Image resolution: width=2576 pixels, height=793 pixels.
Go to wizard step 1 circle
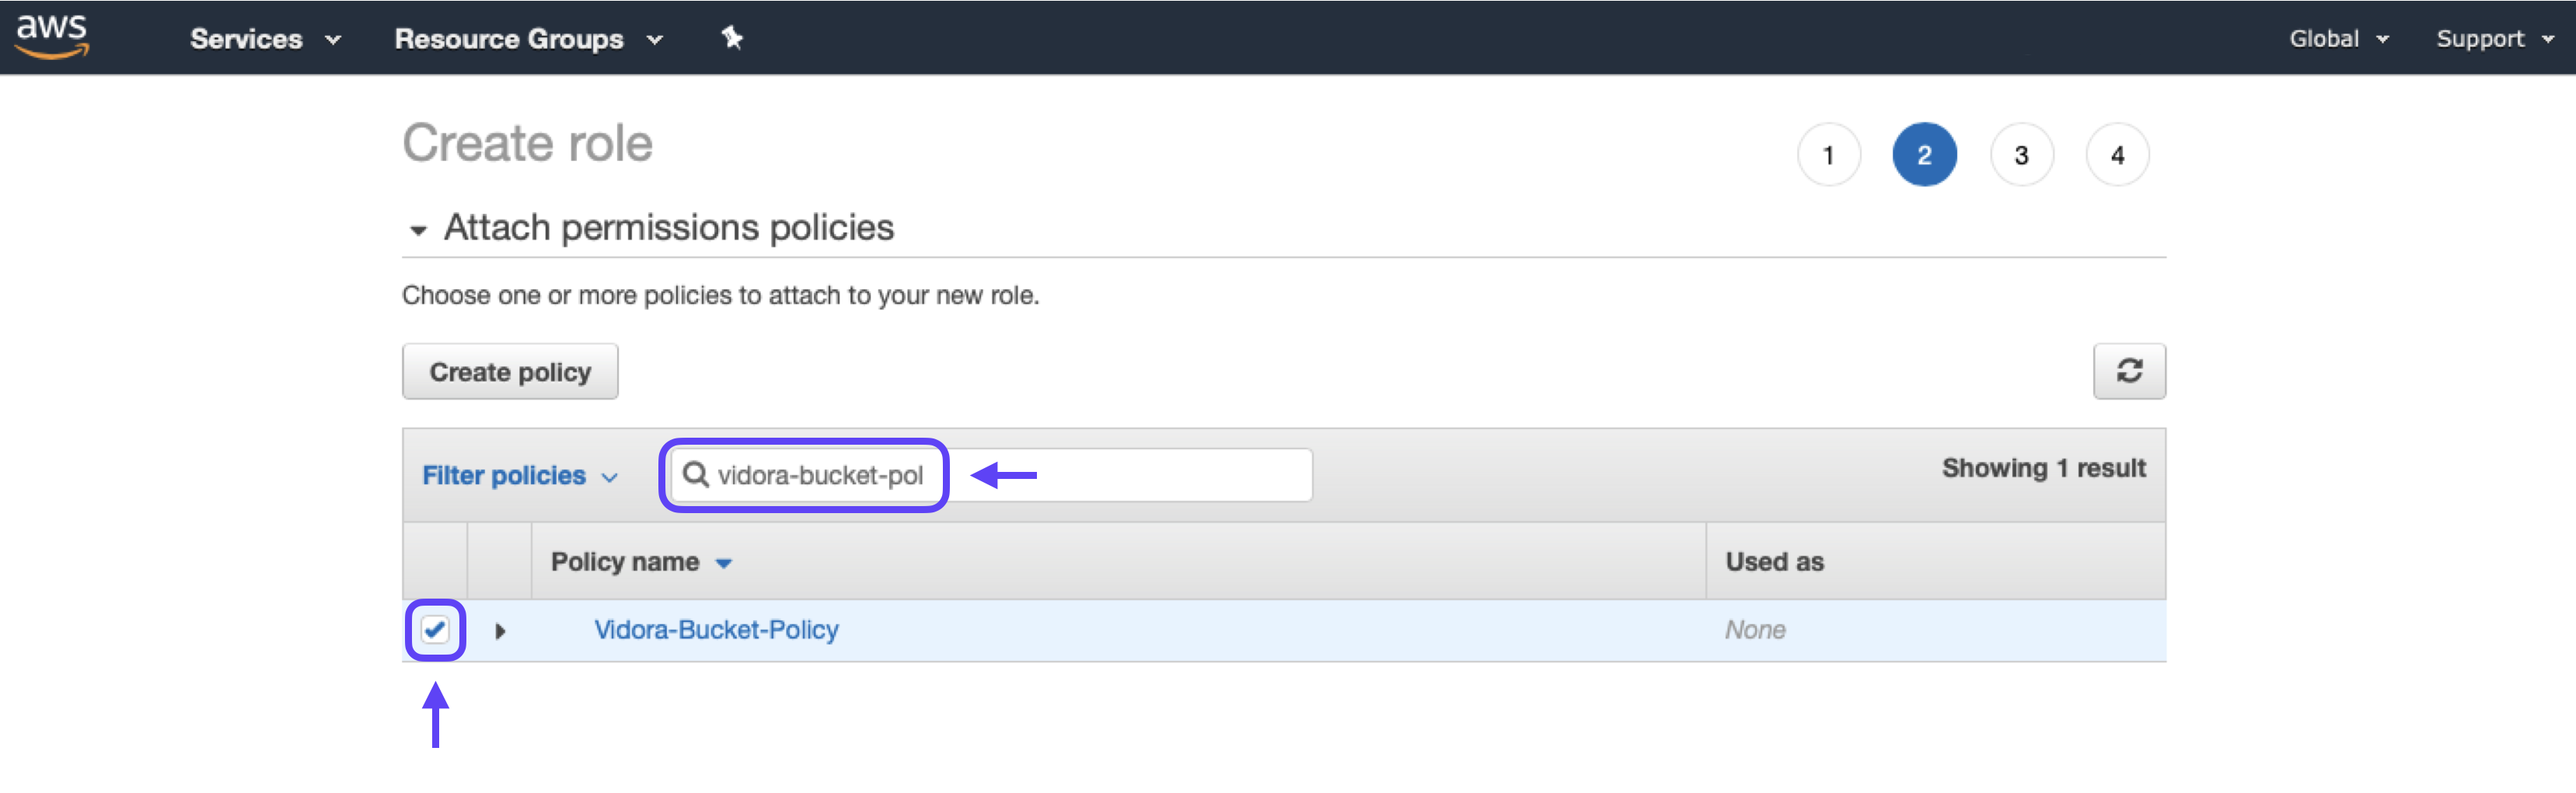[1828, 155]
